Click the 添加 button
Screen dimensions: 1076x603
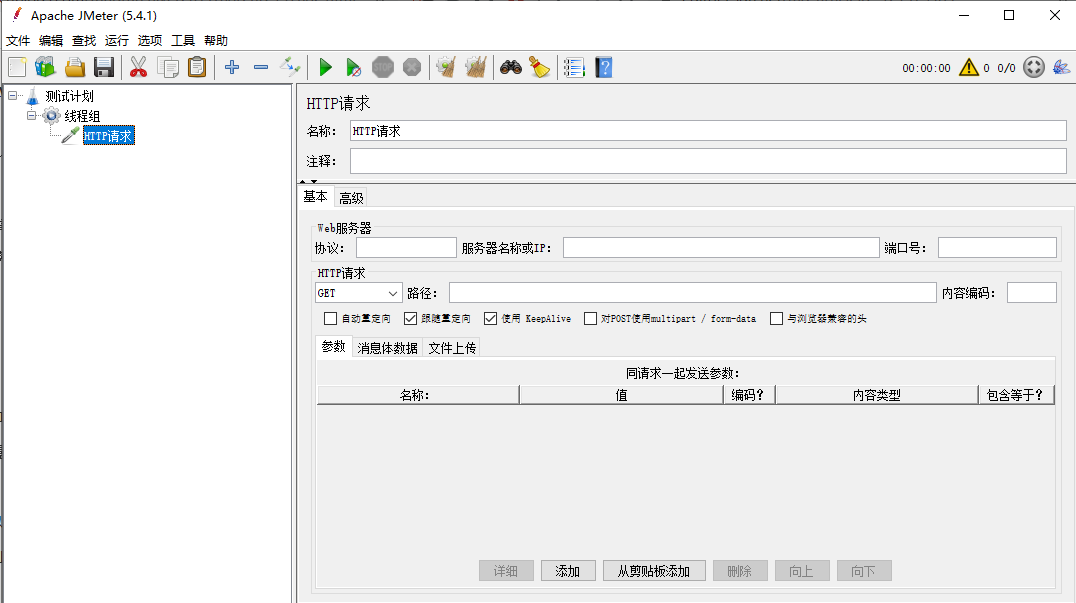point(568,571)
